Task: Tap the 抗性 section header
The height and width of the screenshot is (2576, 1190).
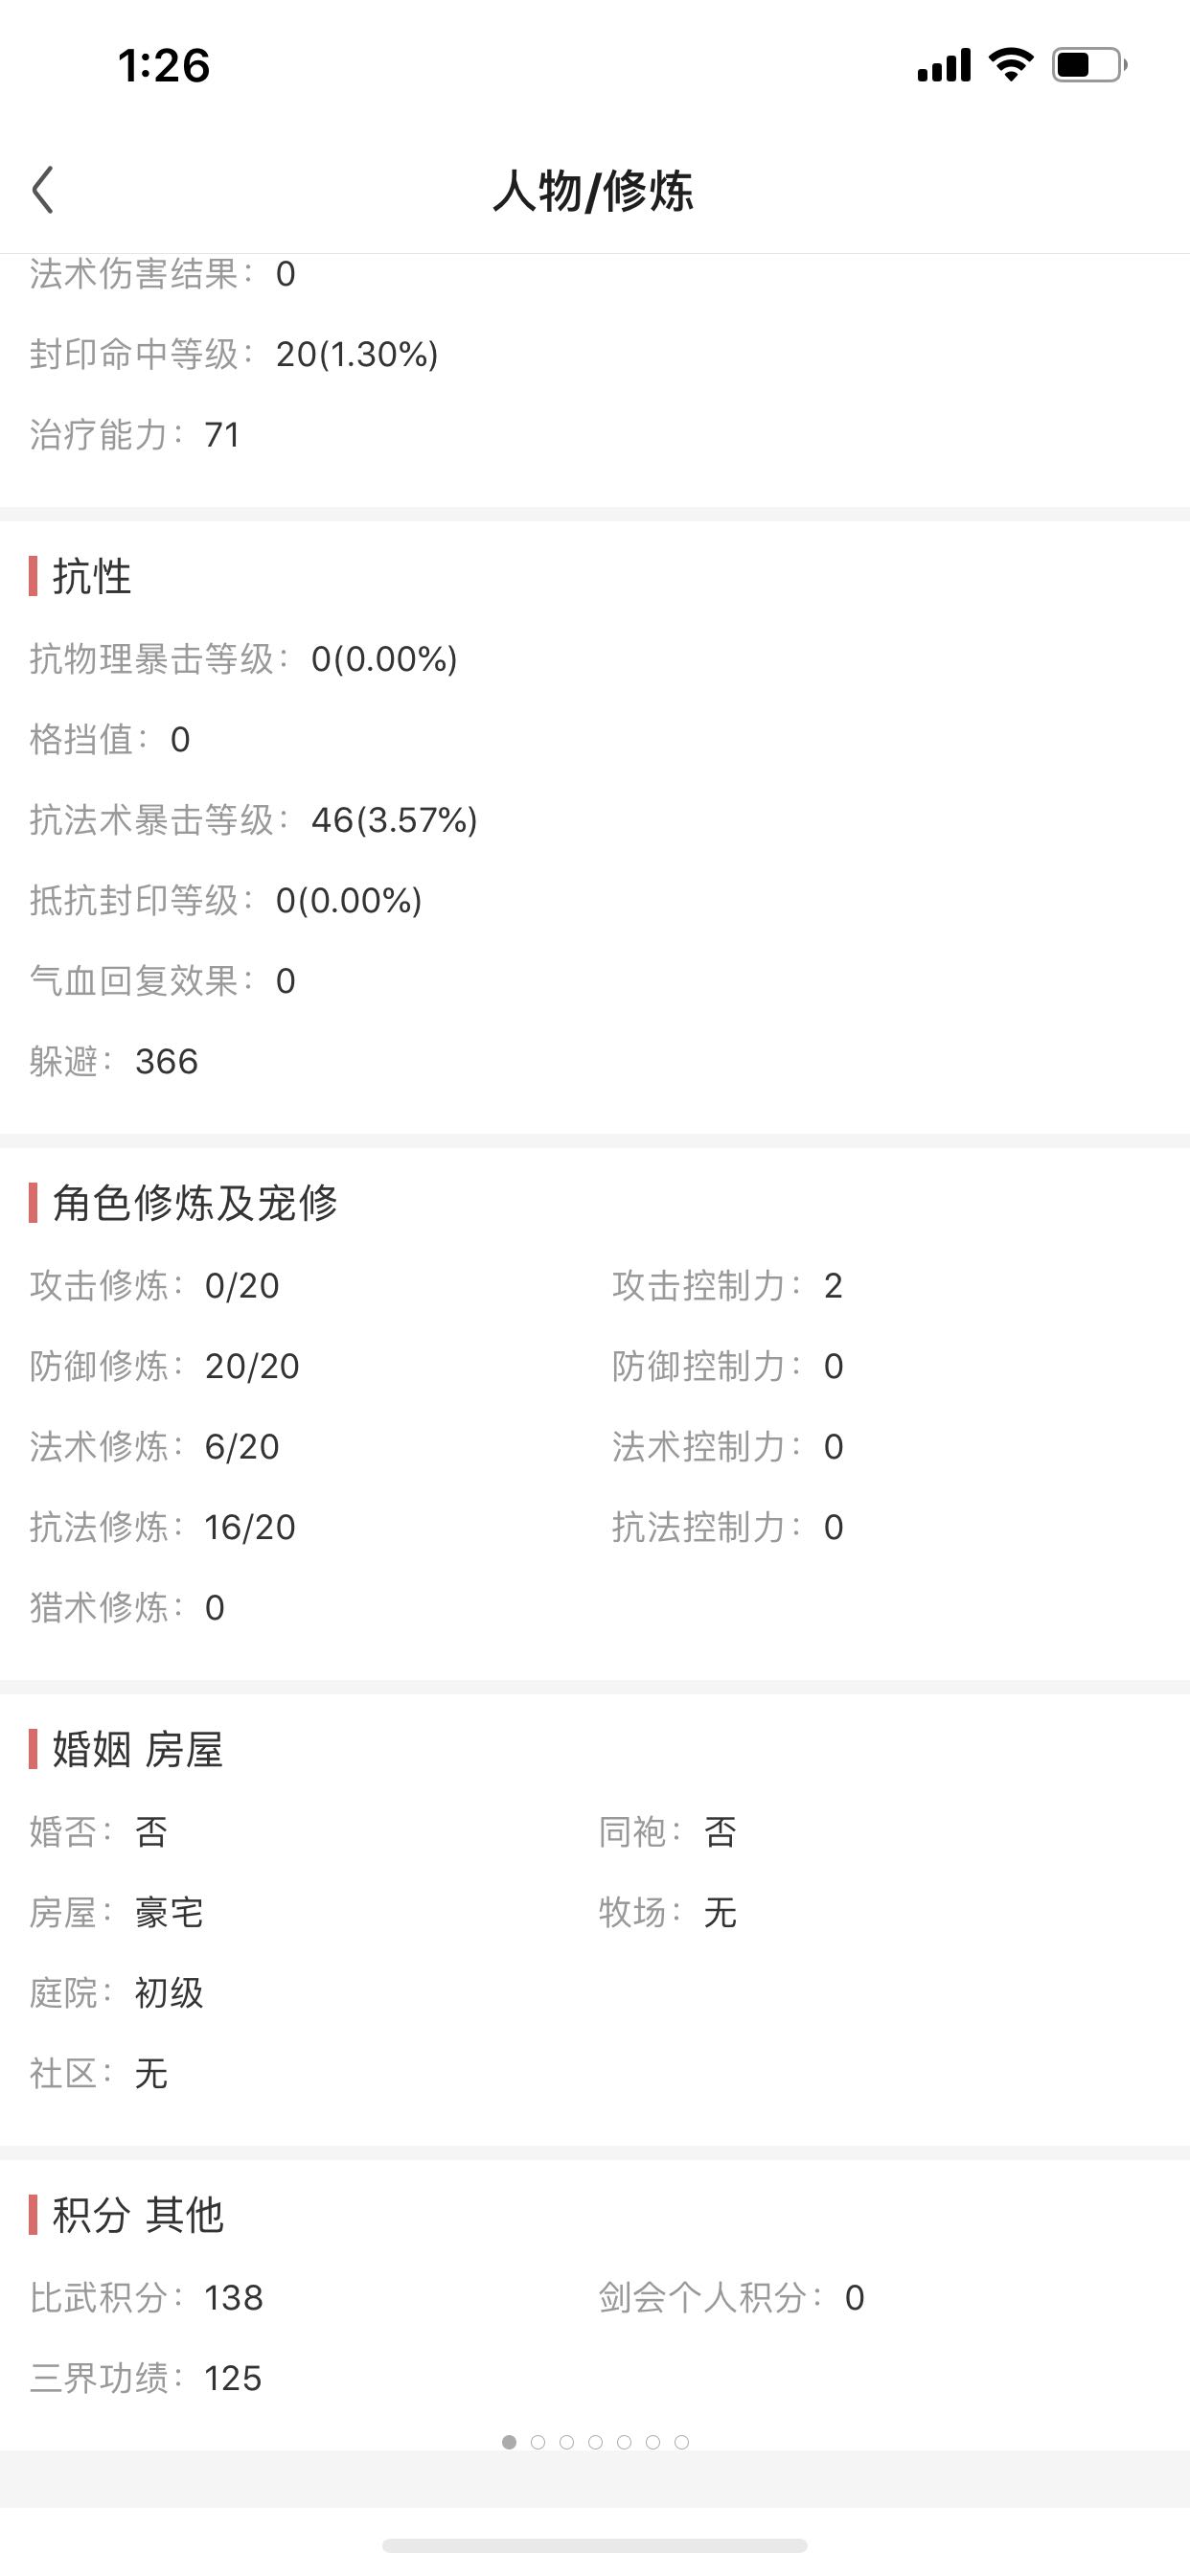Action: click(91, 577)
